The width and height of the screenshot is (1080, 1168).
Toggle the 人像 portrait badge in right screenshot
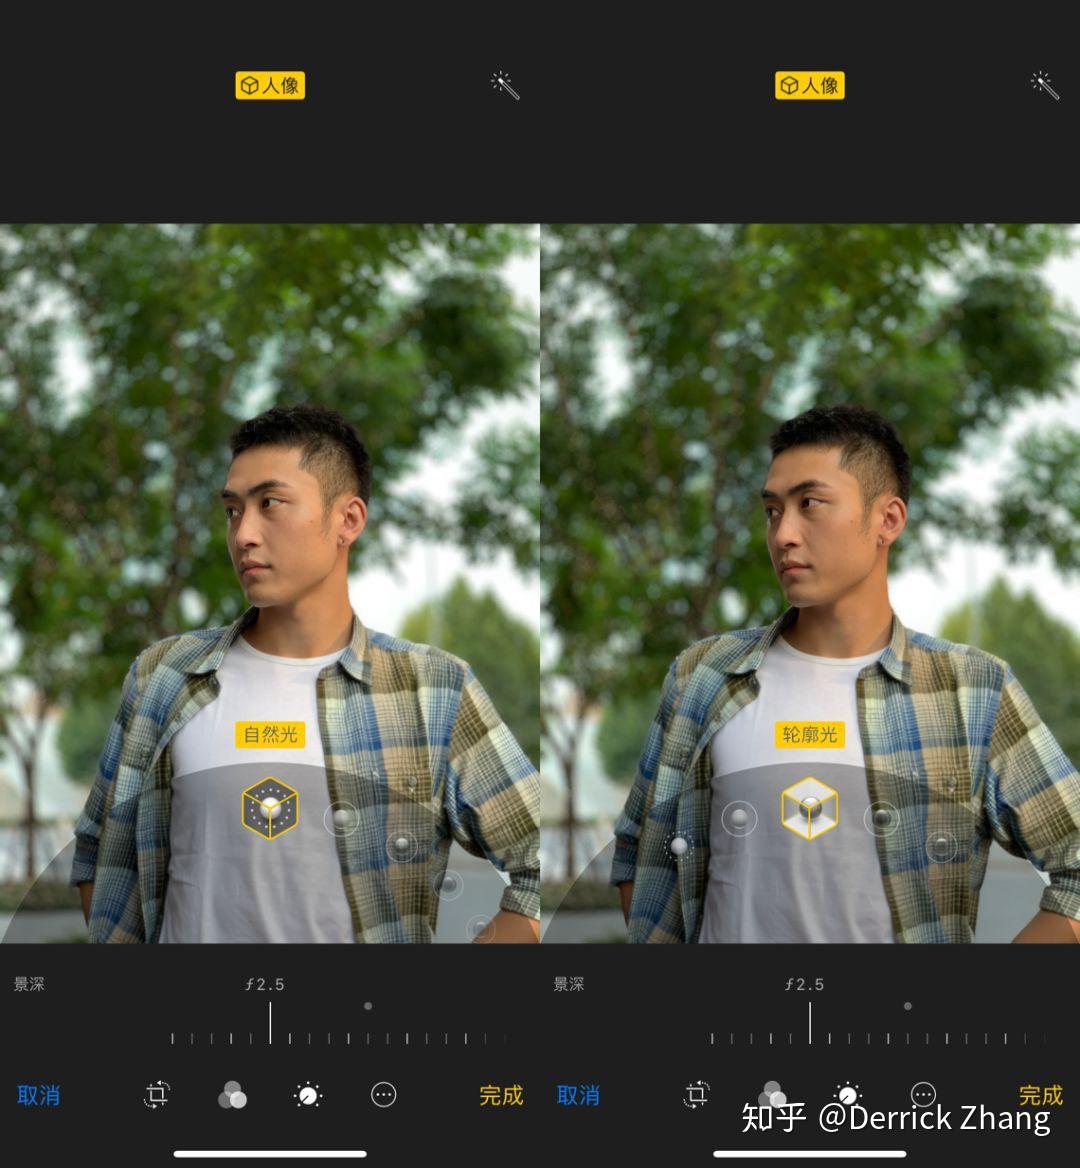click(x=810, y=86)
